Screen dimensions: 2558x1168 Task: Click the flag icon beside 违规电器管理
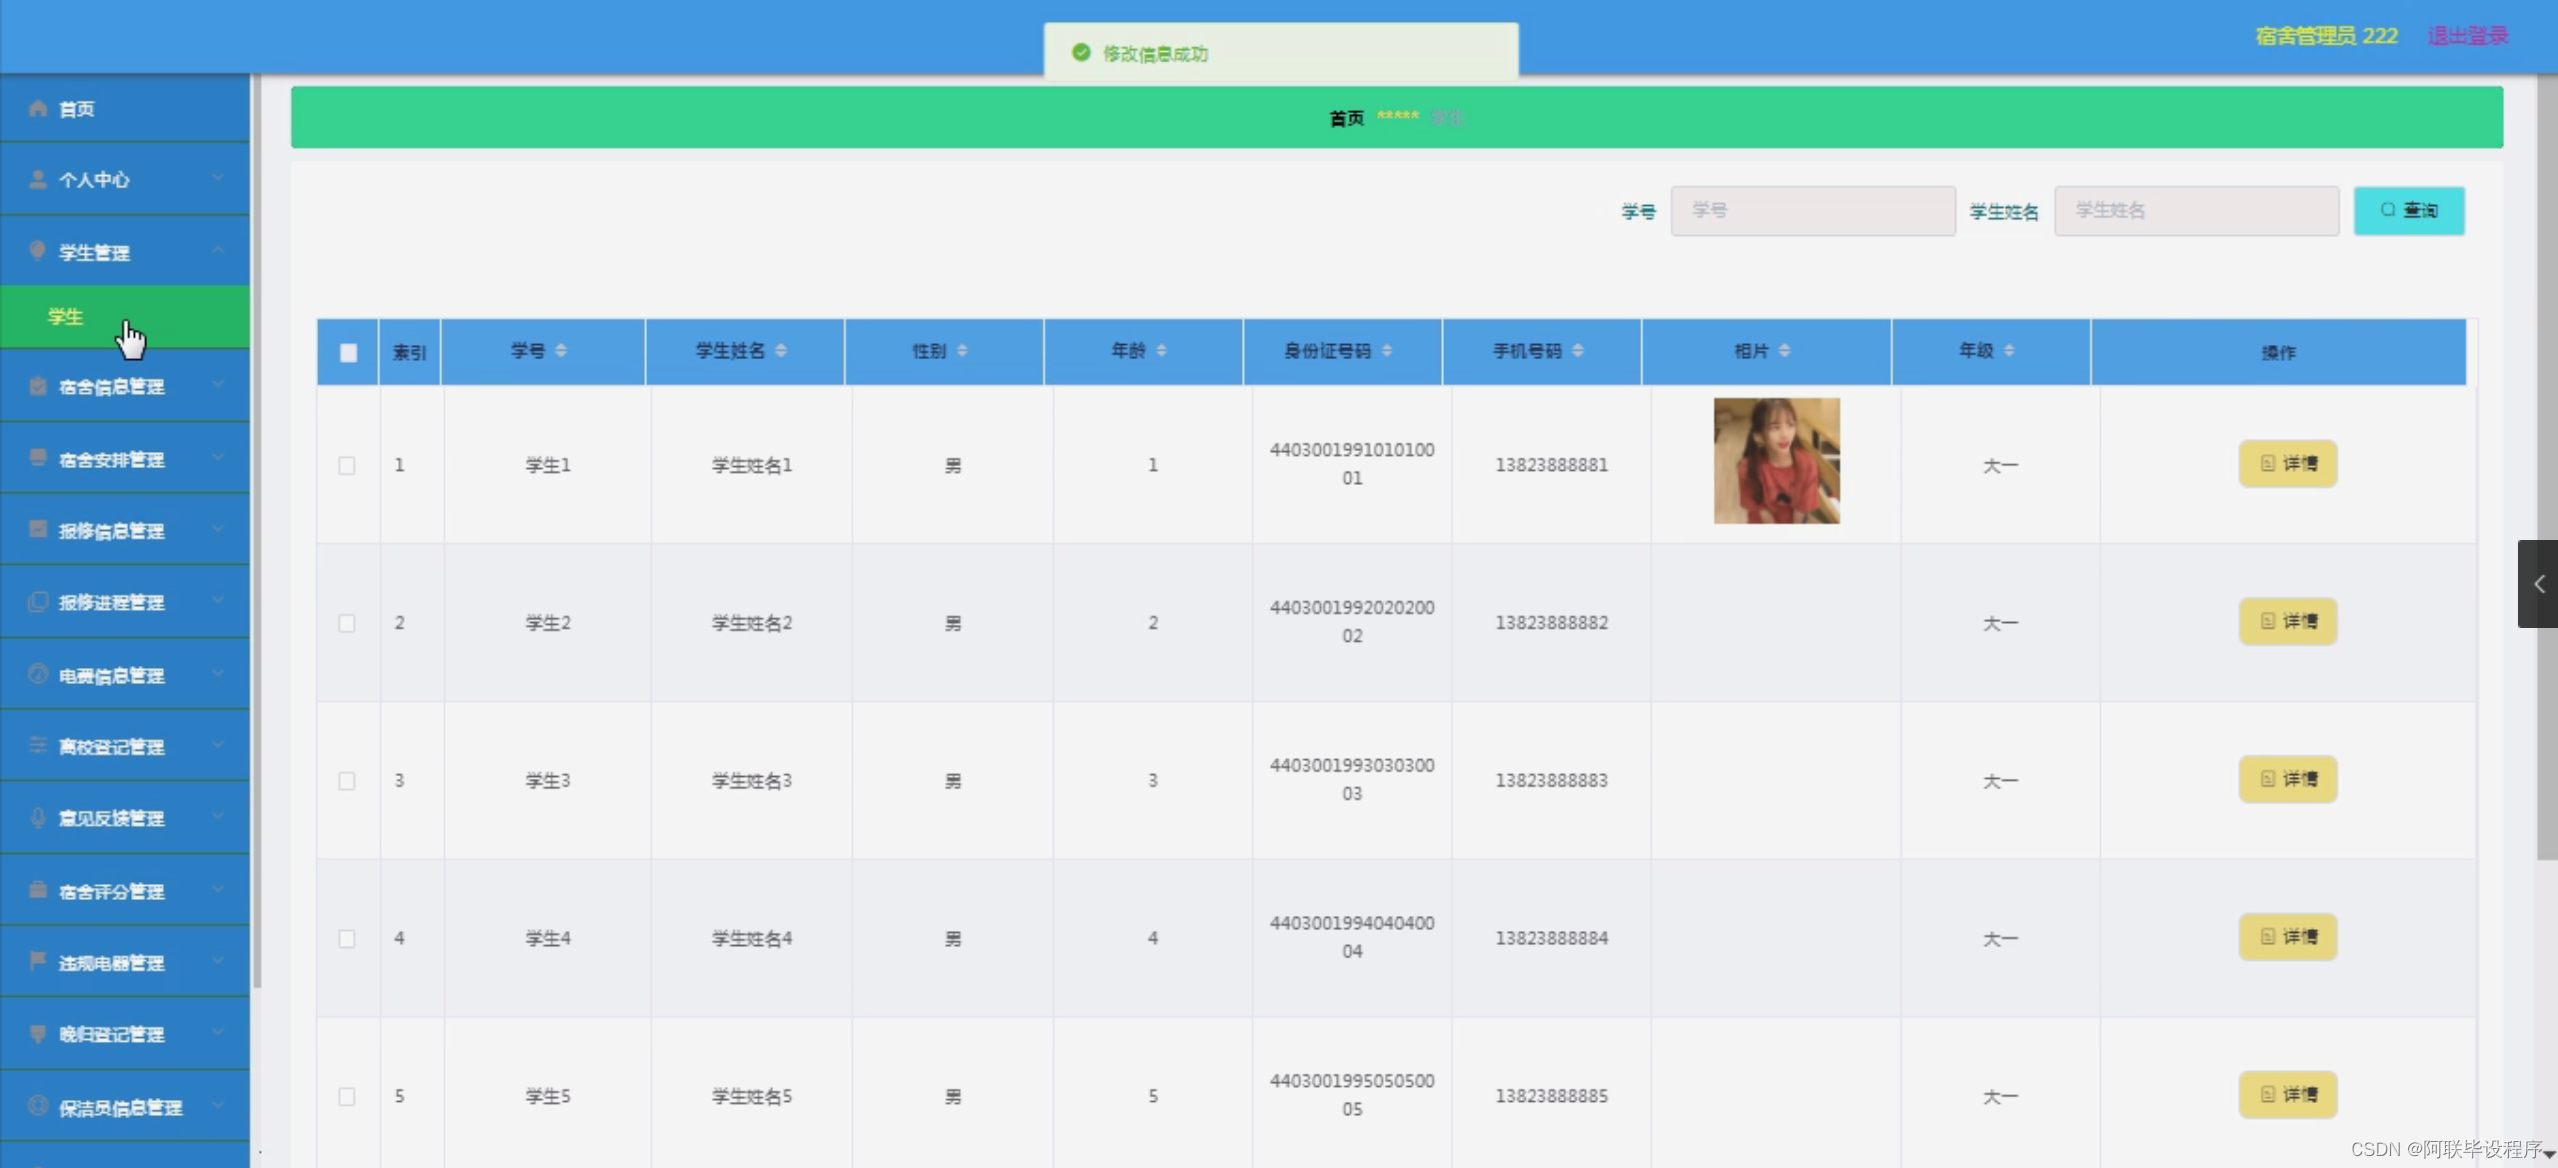click(x=37, y=962)
